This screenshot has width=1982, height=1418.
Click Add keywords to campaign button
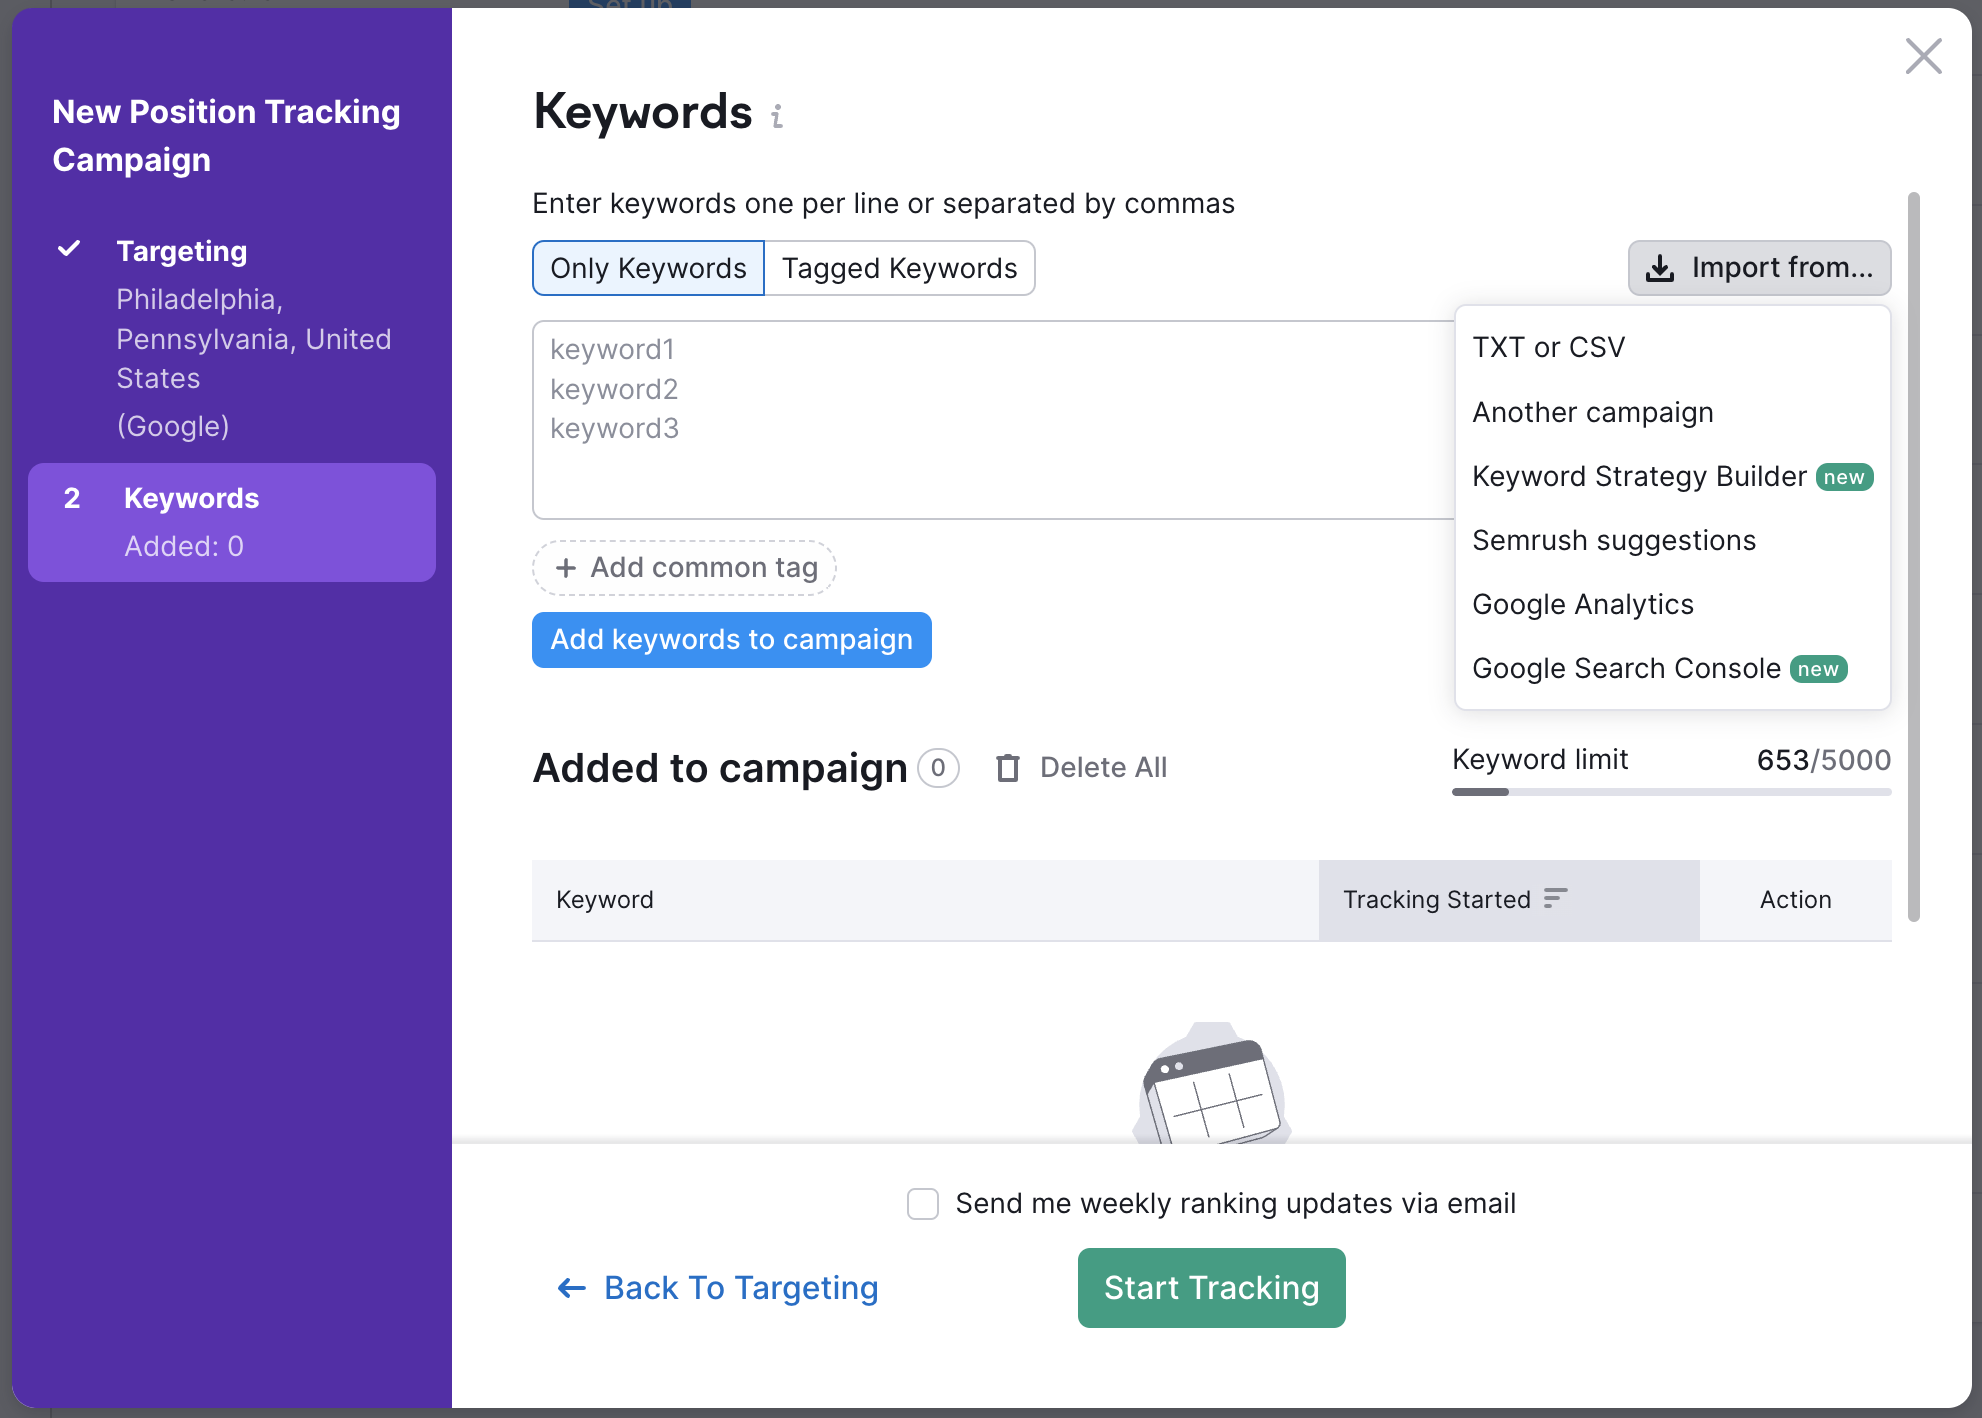pos(732,640)
